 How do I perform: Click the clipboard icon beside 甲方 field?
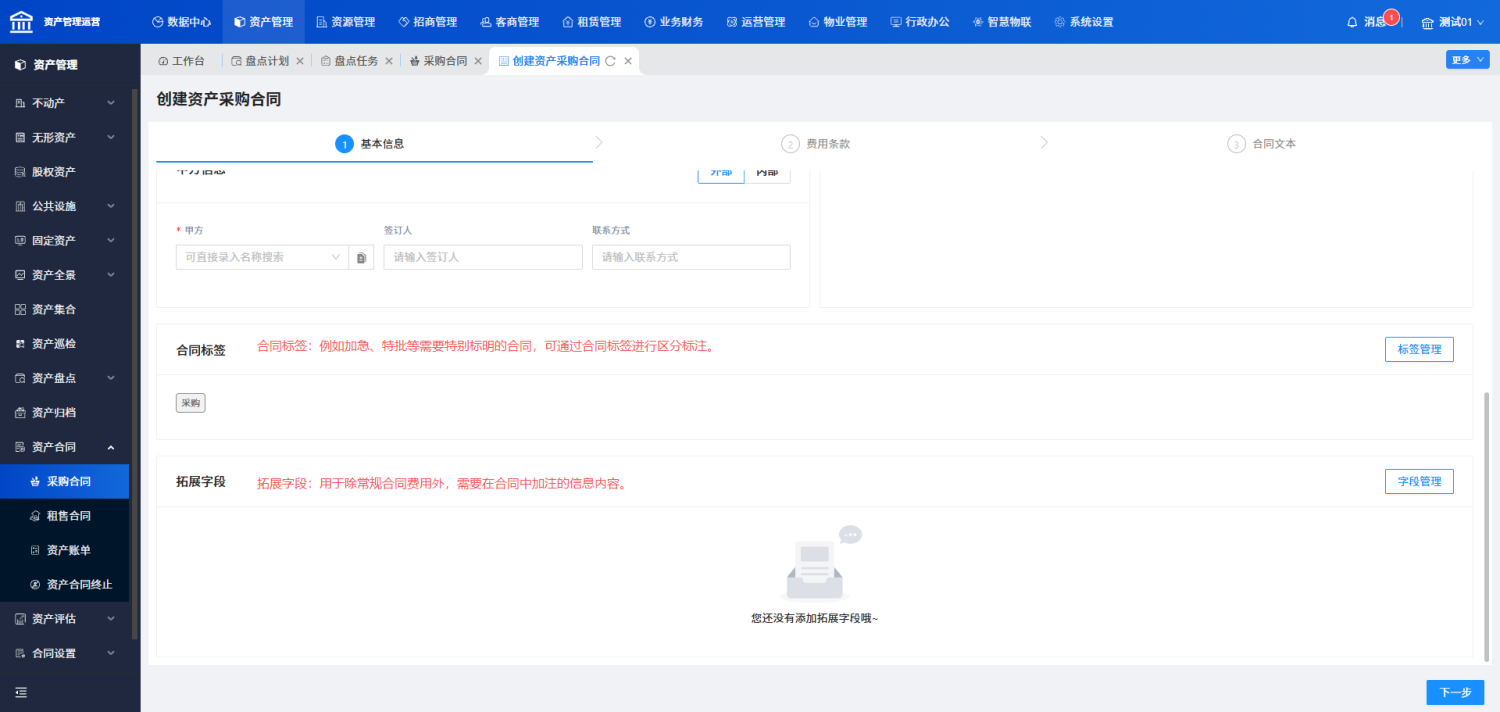coord(361,257)
